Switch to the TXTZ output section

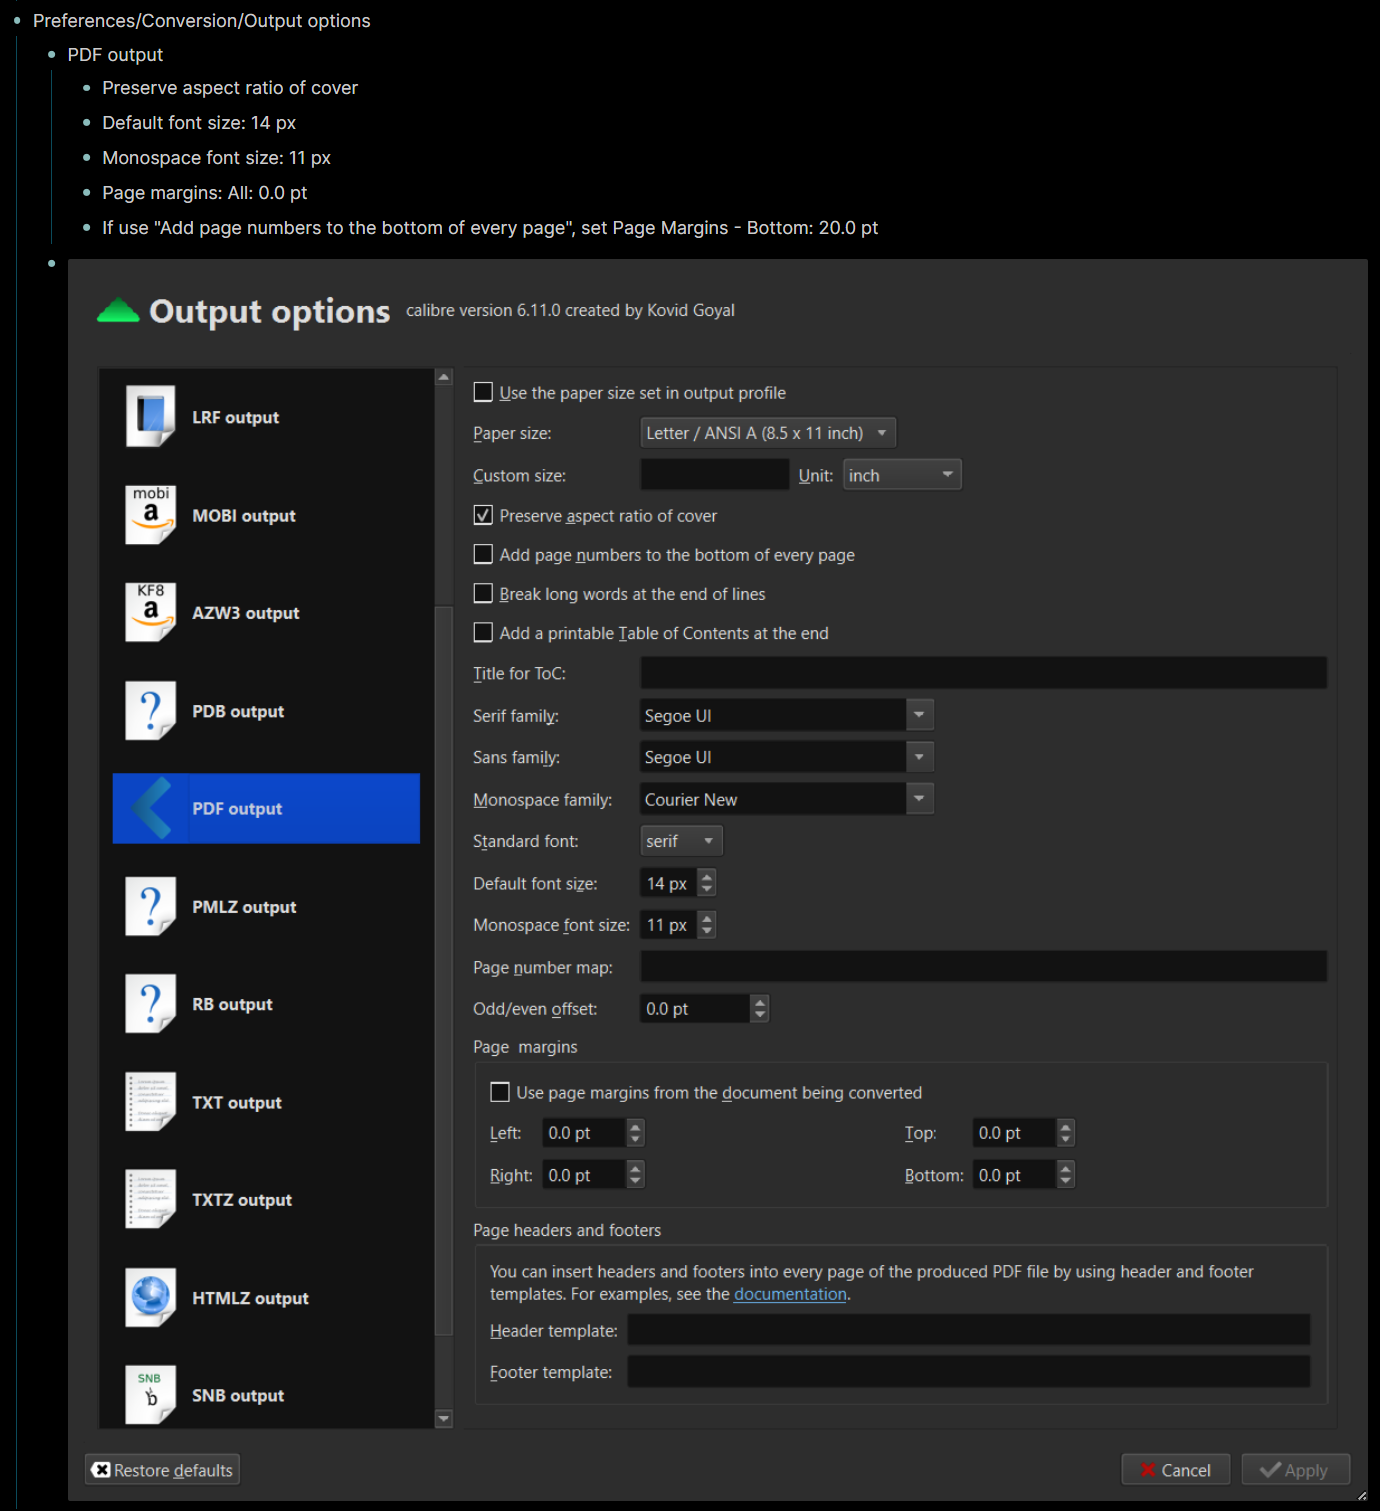click(242, 1200)
